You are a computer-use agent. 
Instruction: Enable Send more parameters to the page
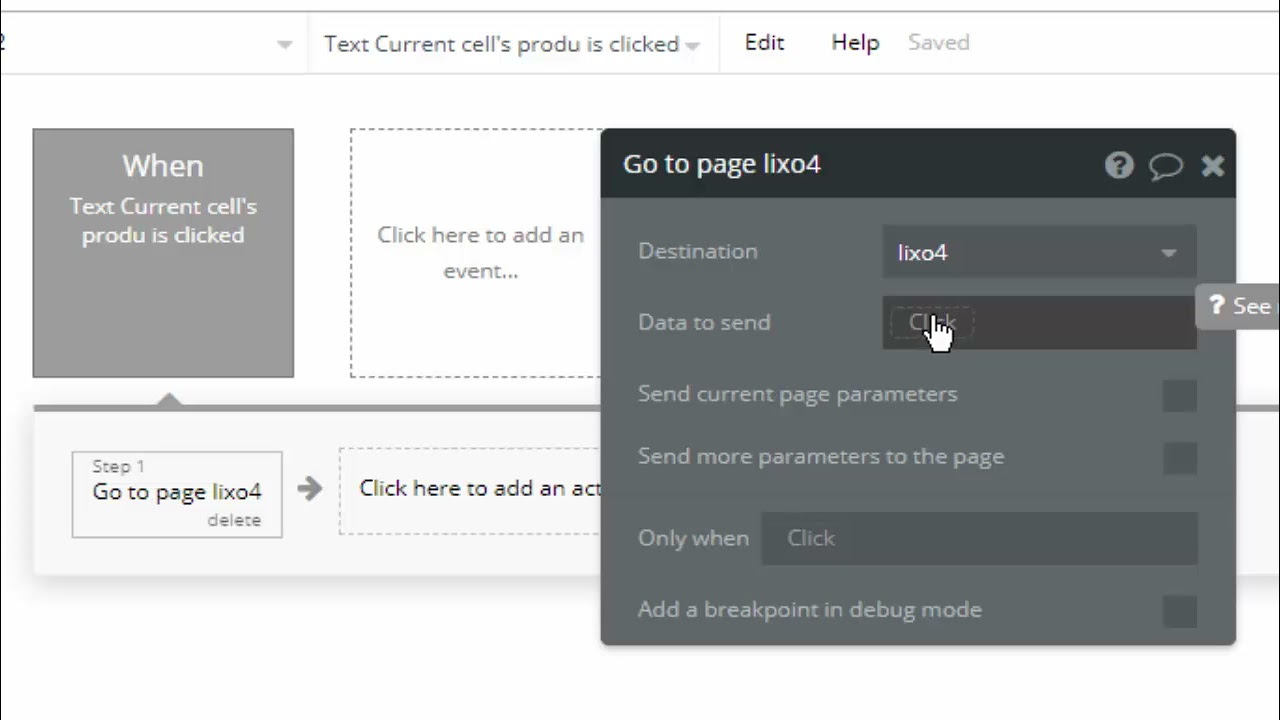(1180, 458)
